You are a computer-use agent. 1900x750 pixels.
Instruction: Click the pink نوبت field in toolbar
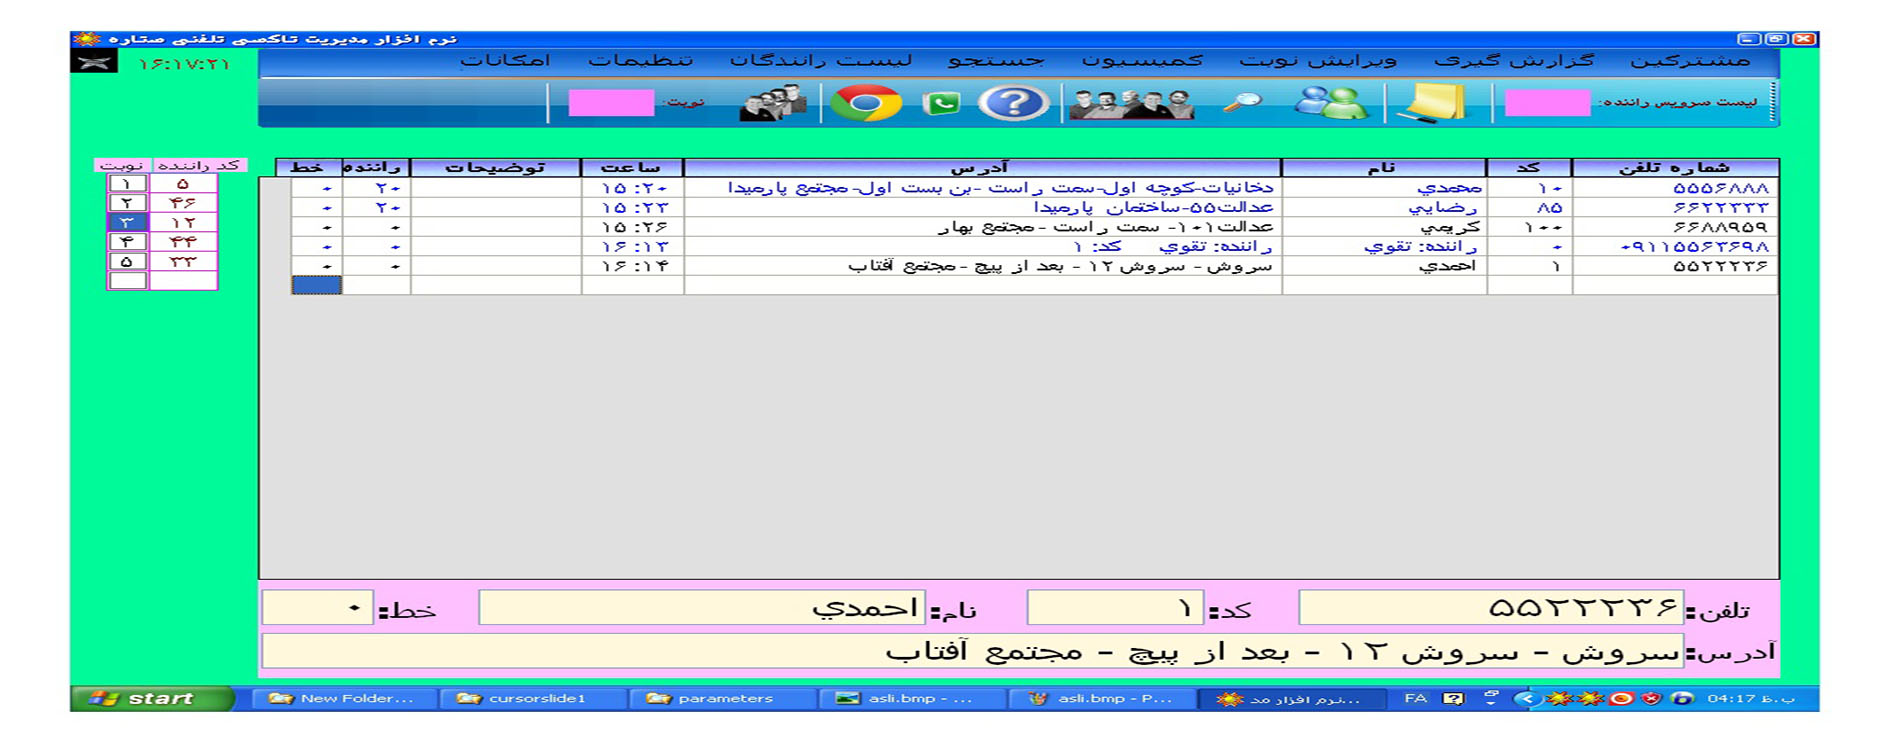[x=610, y=103]
